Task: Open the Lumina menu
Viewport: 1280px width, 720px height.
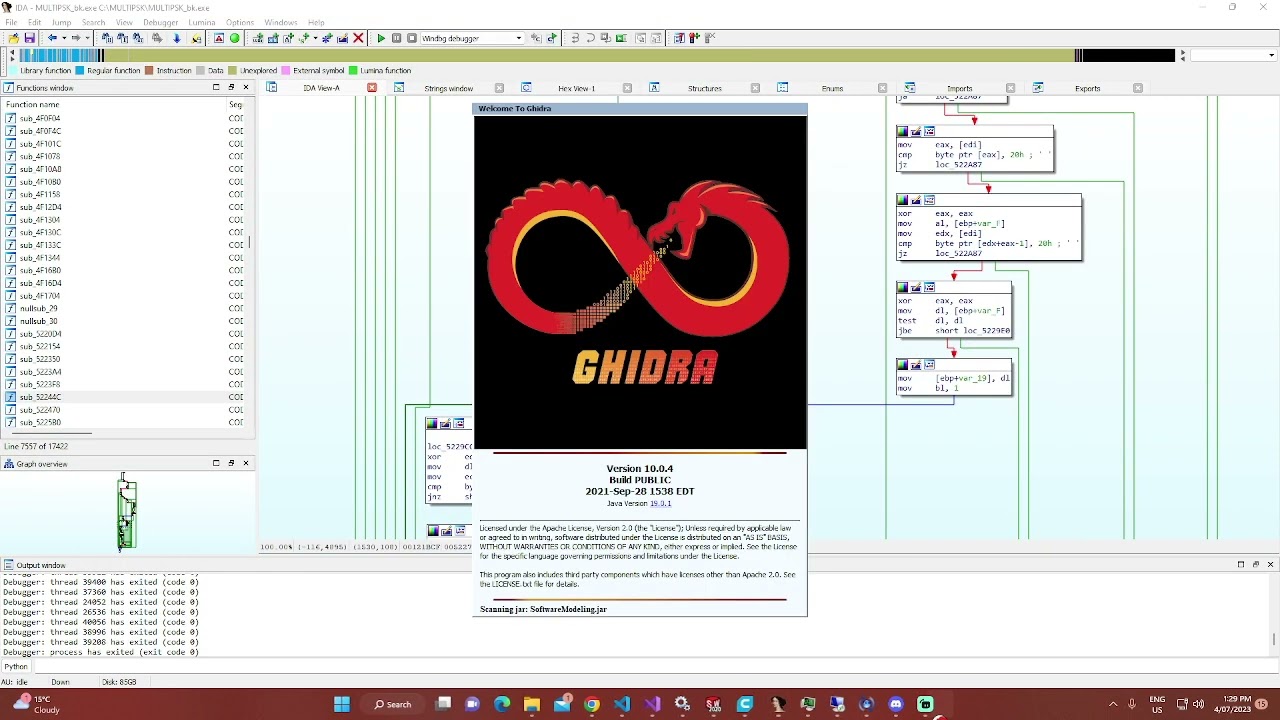Action: tap(201, 22)
